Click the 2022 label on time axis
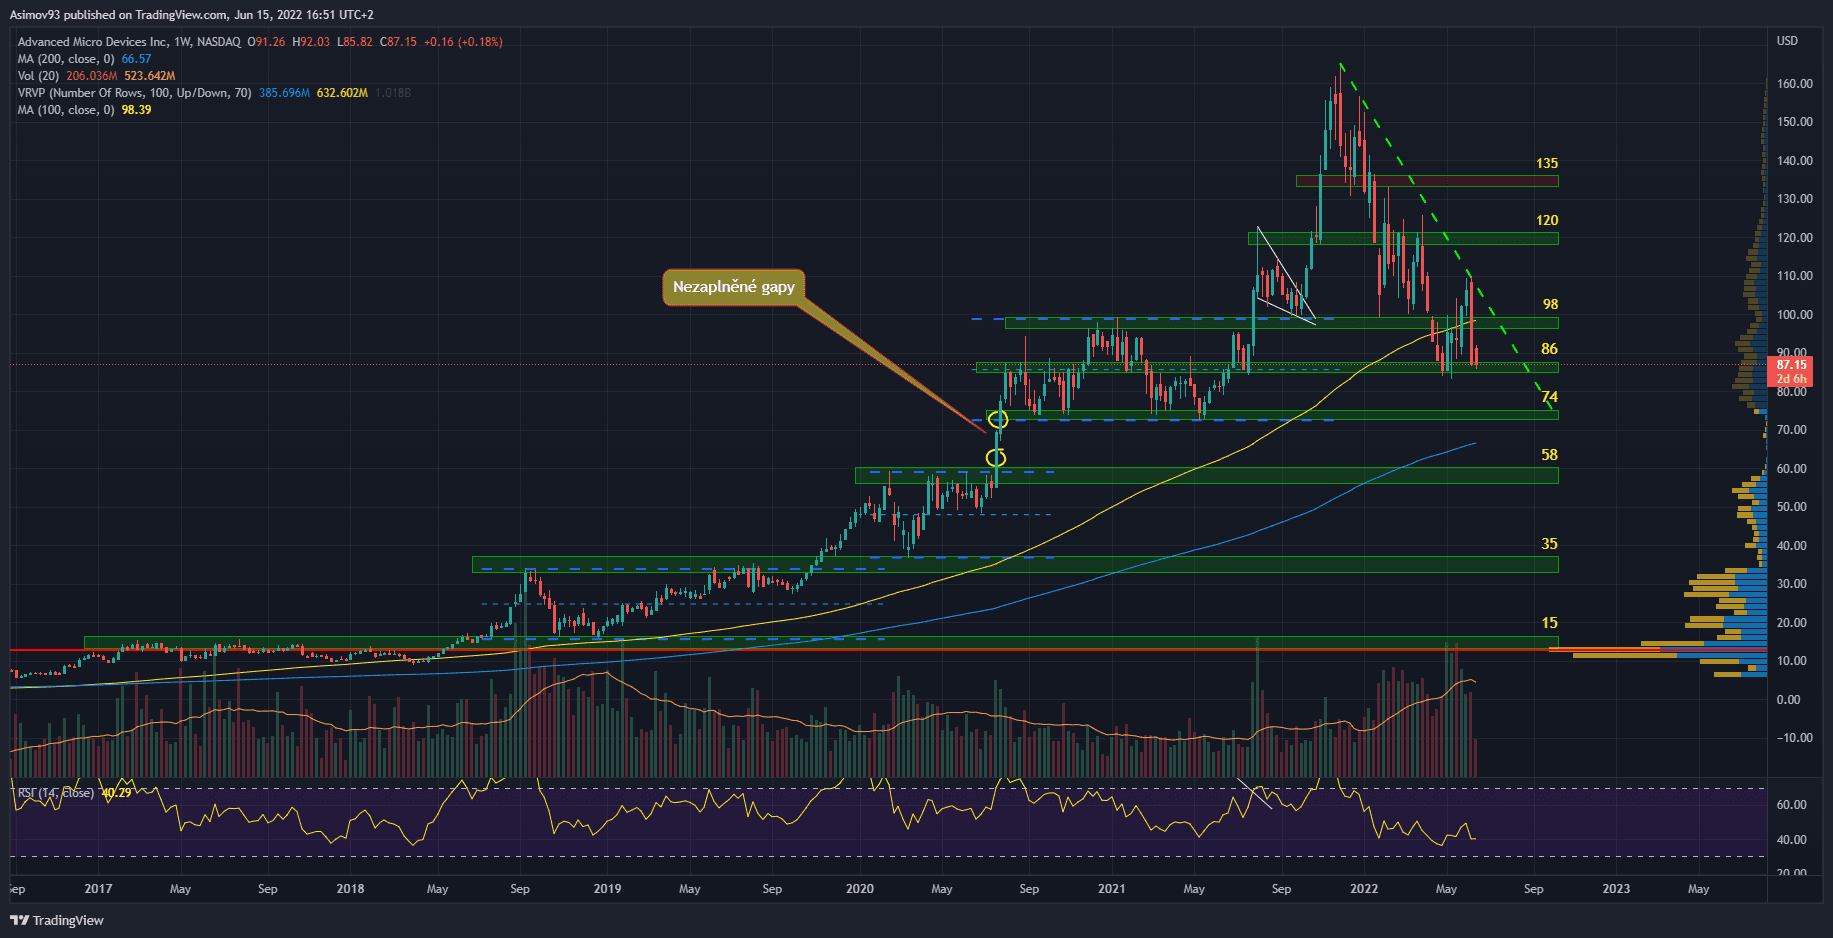 tap(1363, 888)
